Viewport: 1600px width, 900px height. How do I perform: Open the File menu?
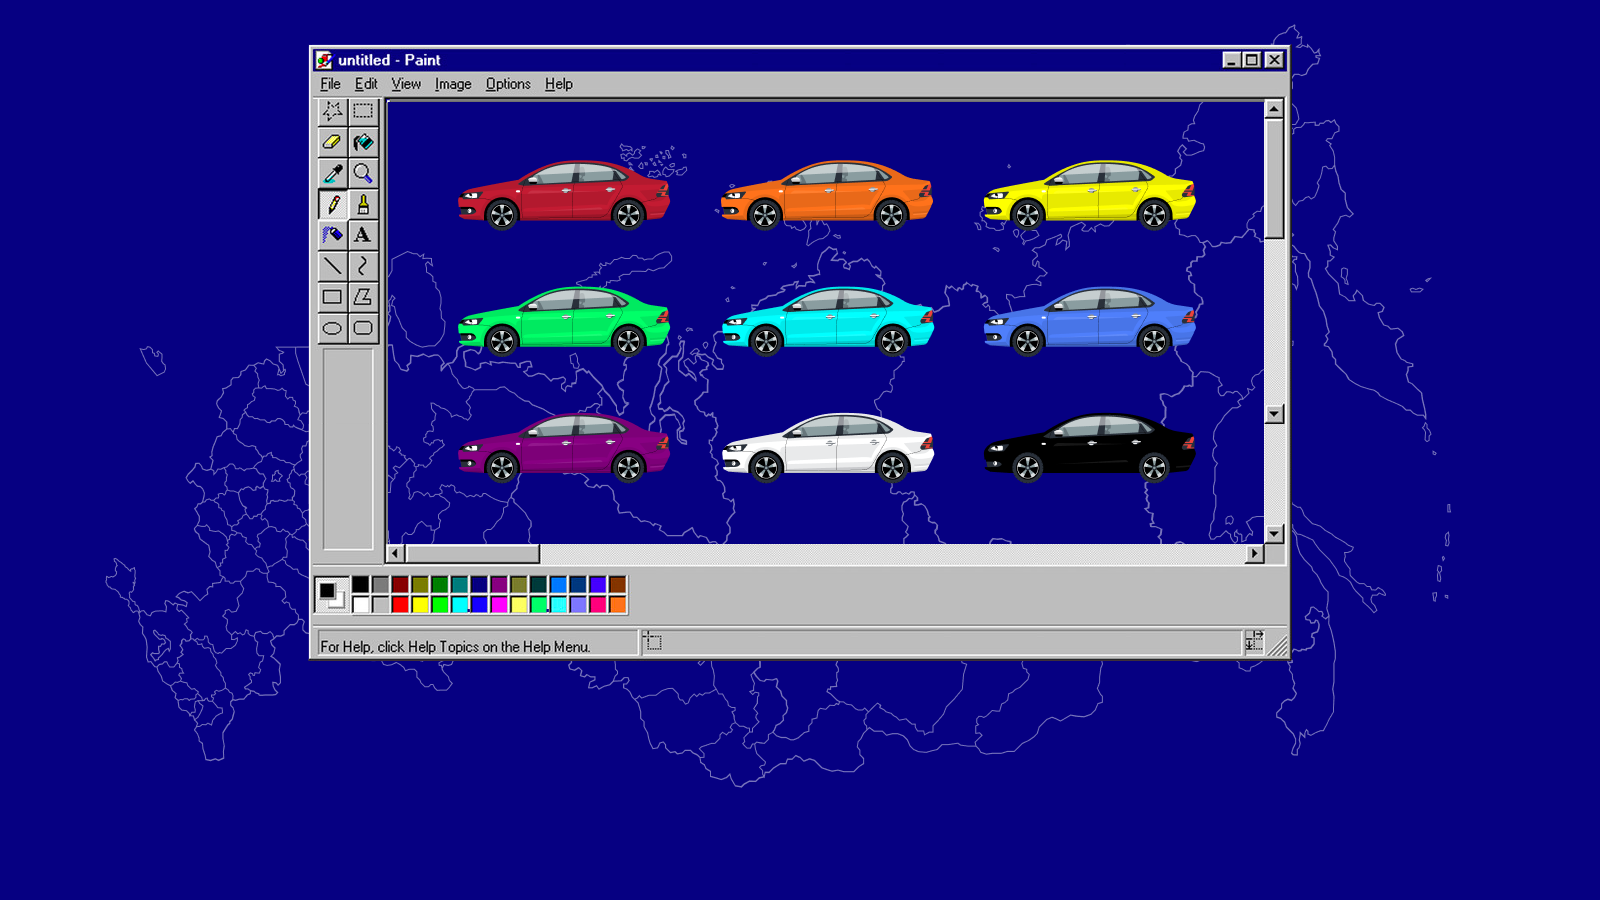pos(330,84)
